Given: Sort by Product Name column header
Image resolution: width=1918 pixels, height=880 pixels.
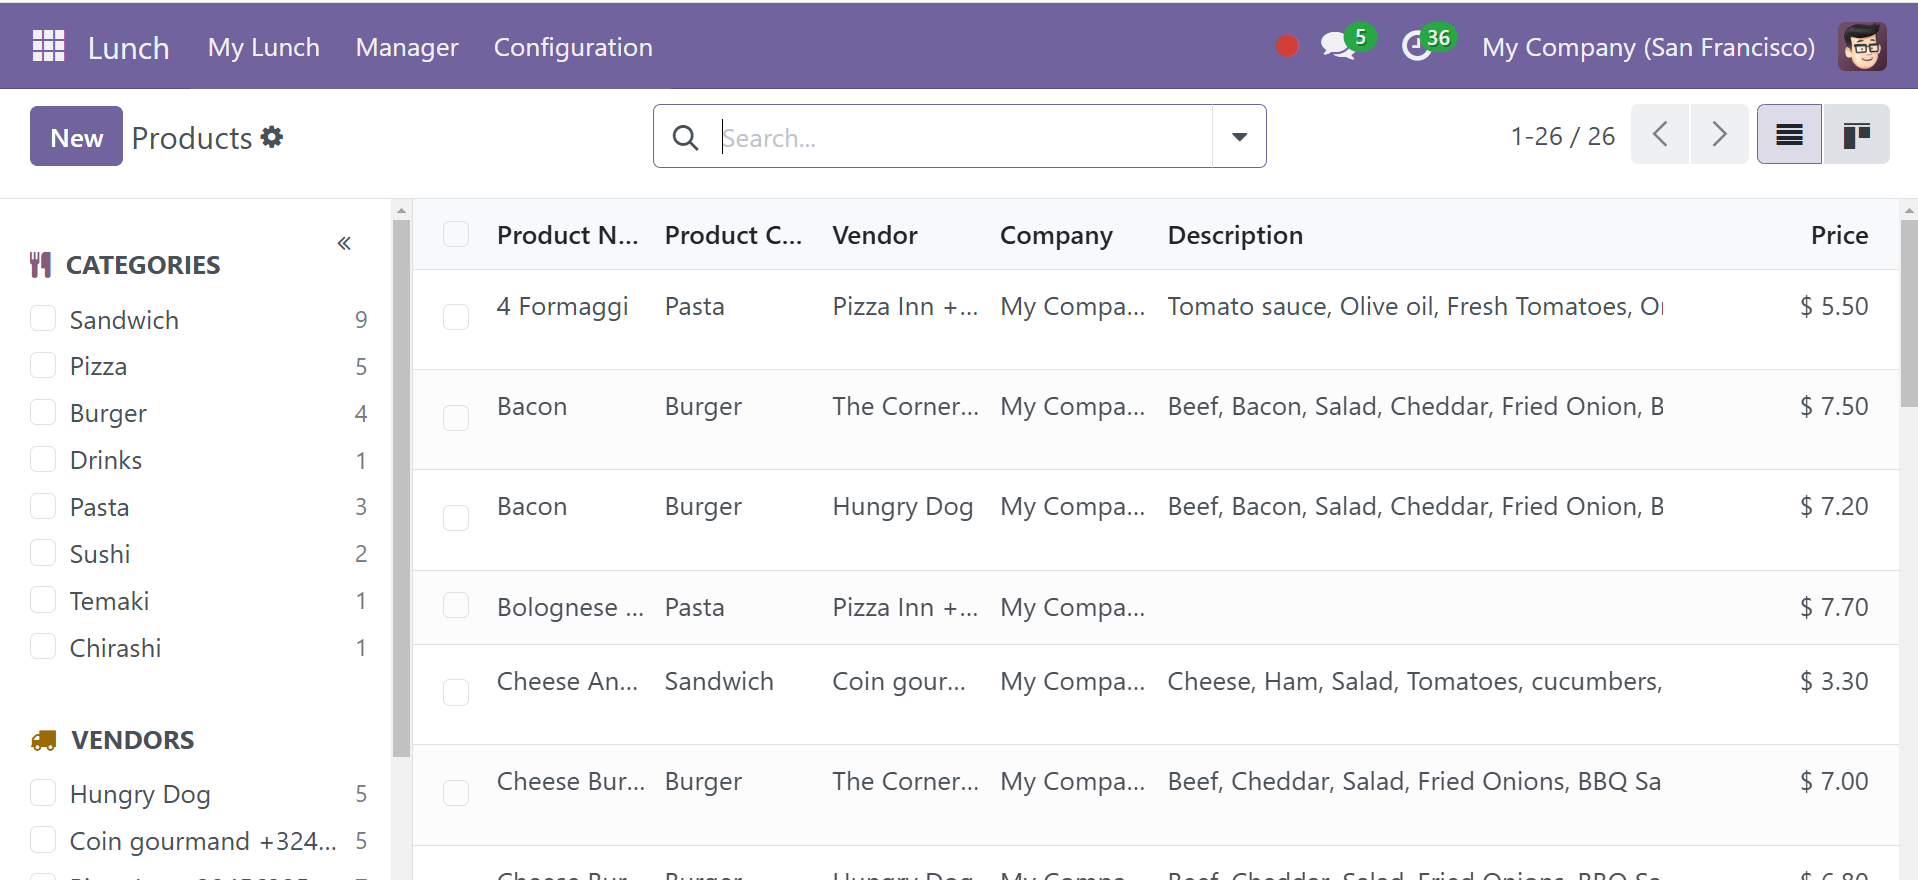Looking at the screenshot, I should click(x=567, y=235).
